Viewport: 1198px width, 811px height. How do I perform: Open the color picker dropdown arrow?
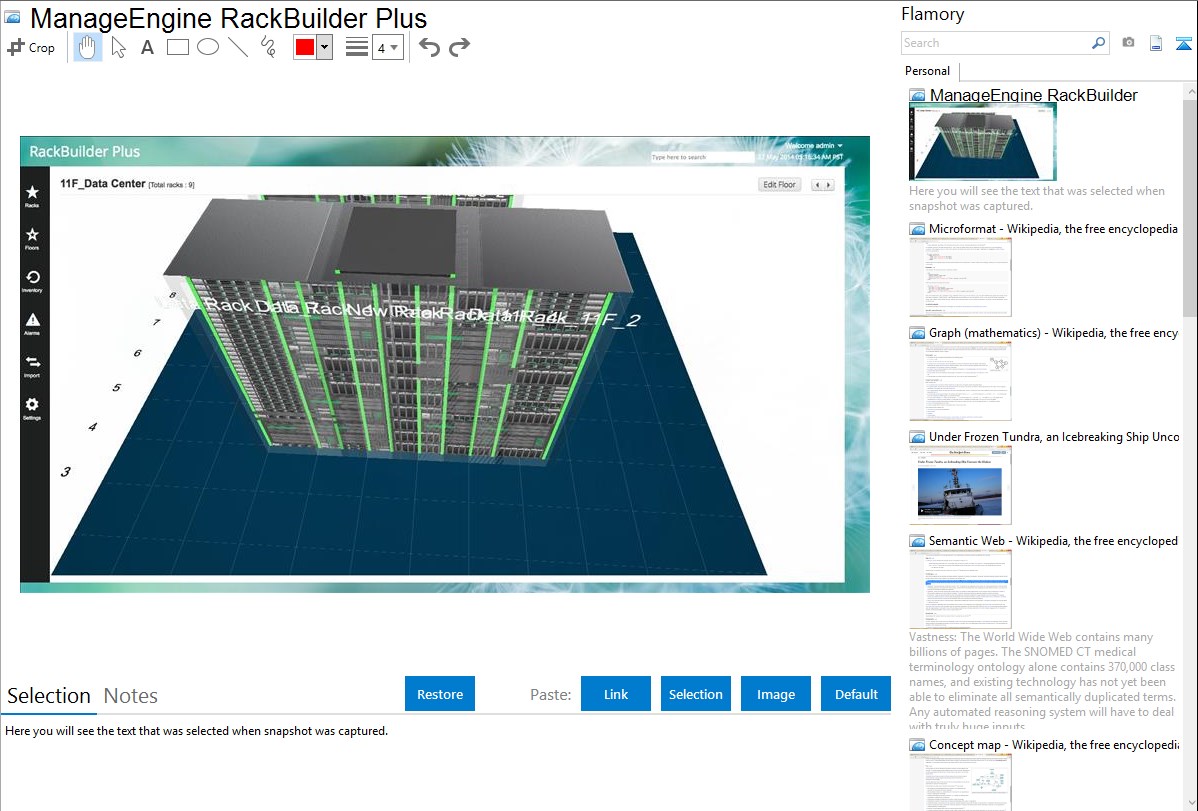325,47
